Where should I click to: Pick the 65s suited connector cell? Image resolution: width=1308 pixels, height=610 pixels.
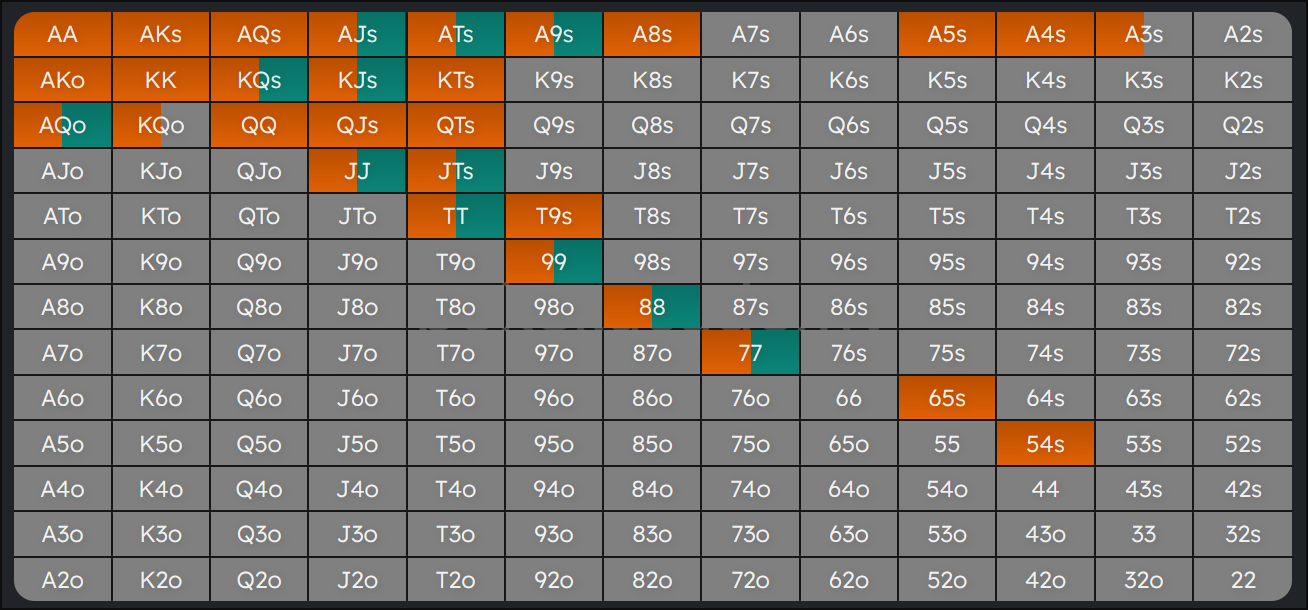(x=947, y=398)
